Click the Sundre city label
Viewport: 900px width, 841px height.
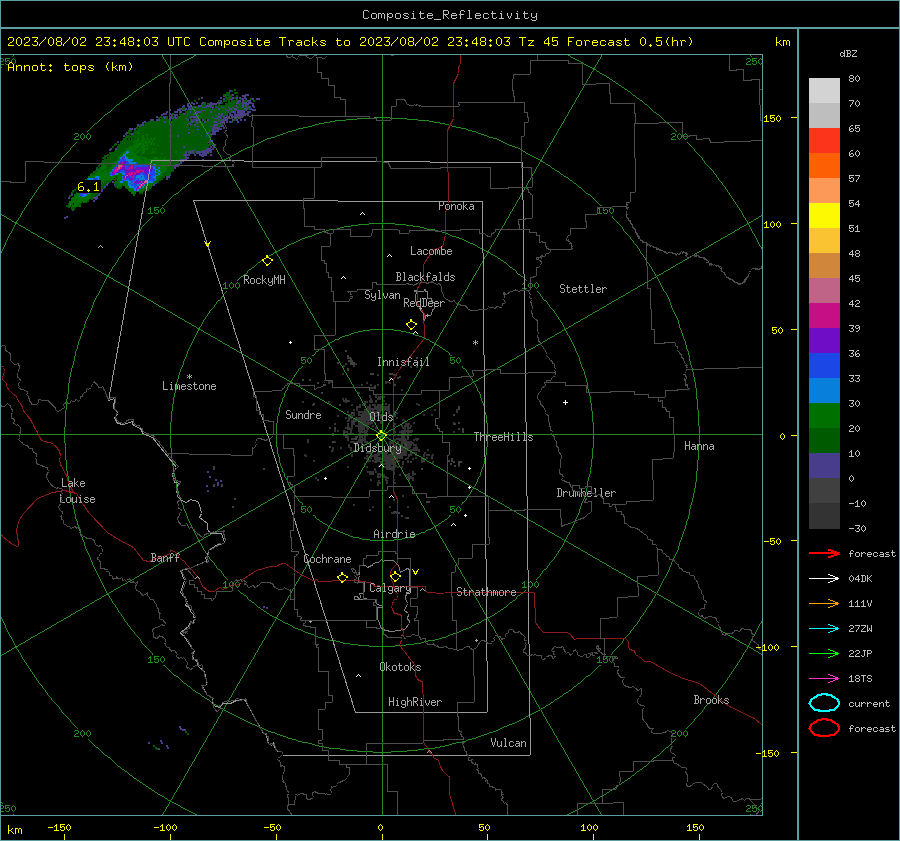pos(303,415)
